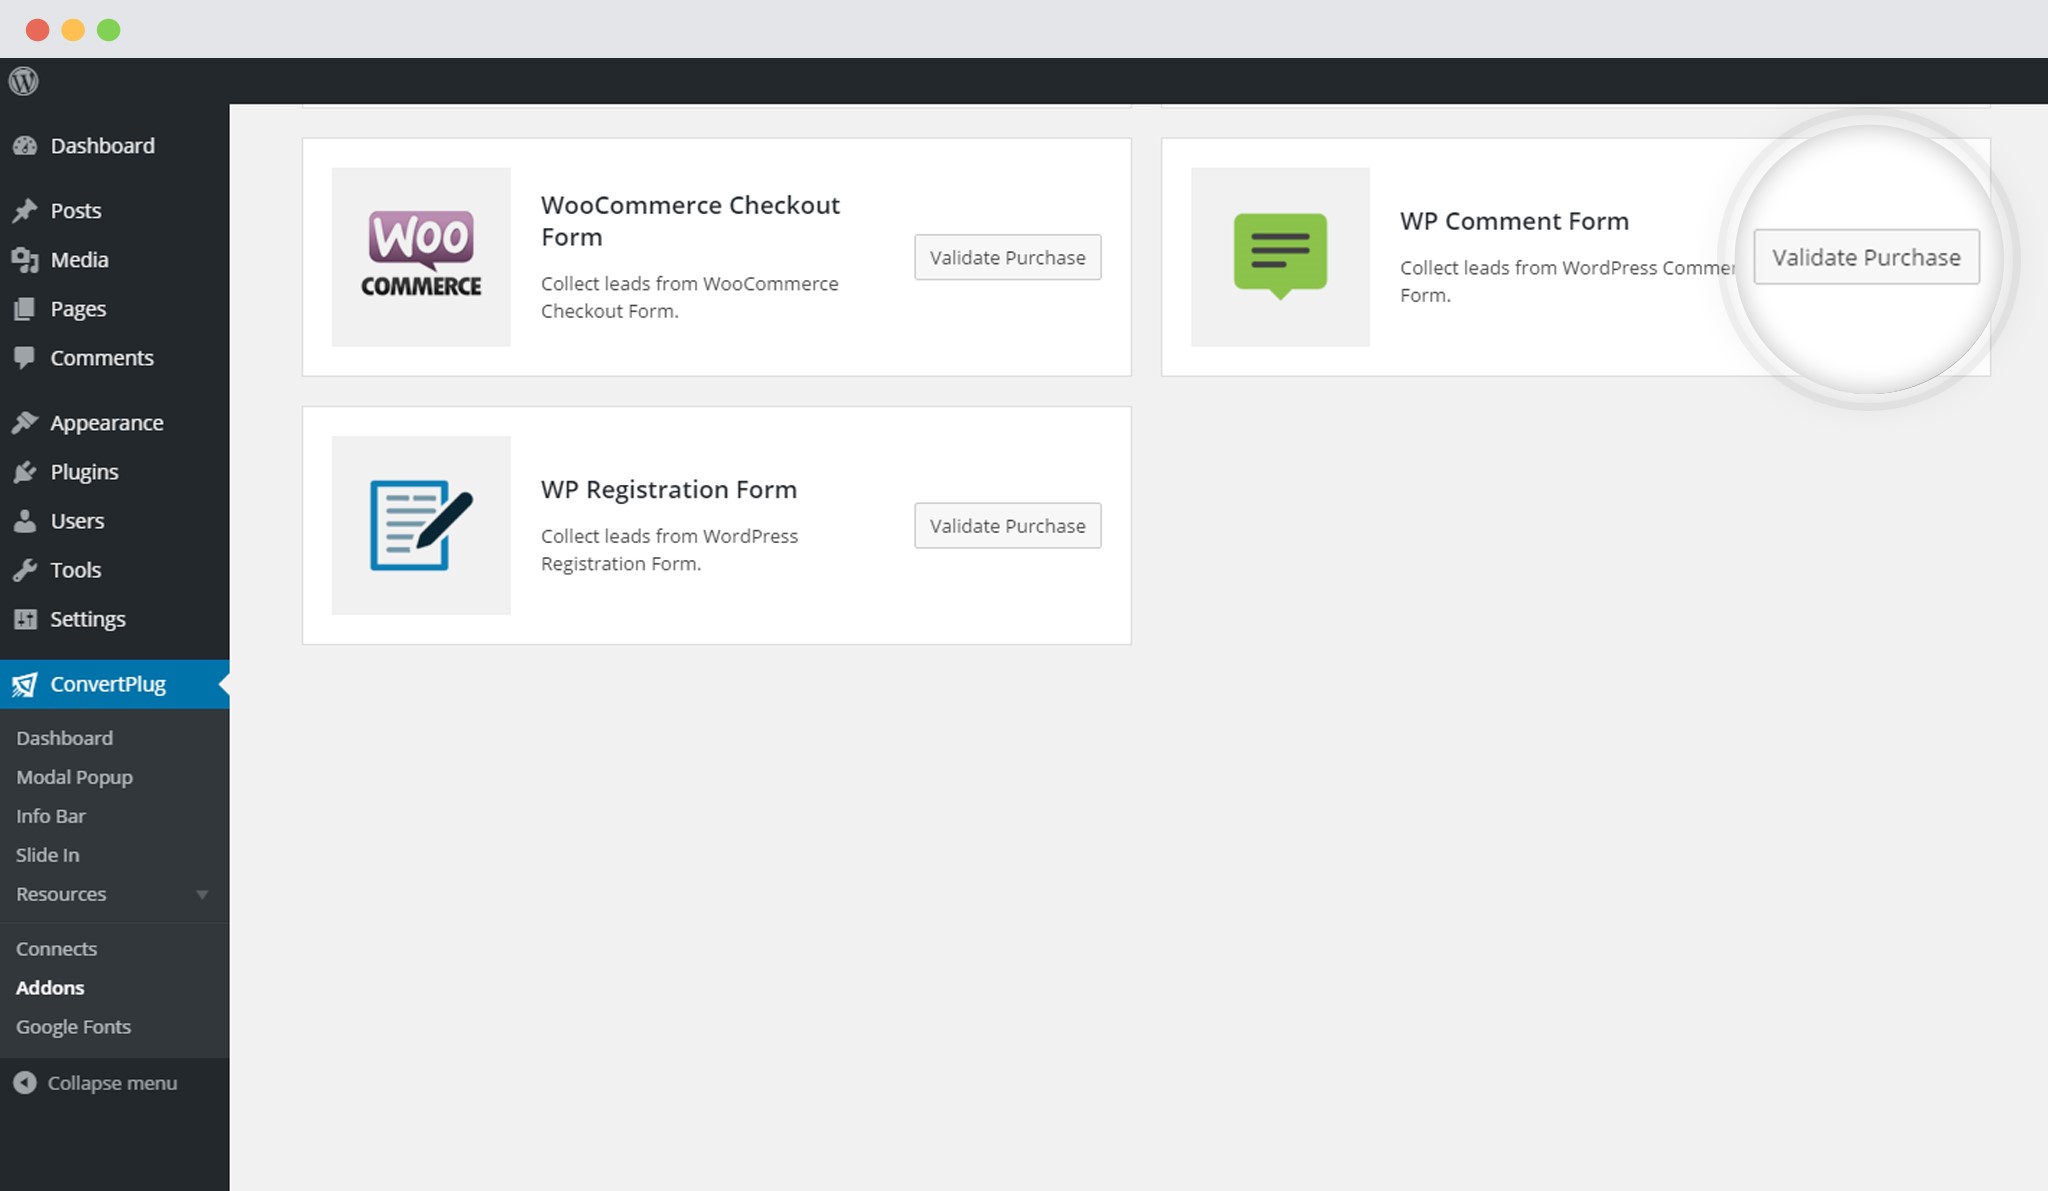The image size is (2048, 1191).
Task: Click the Users menu icon
Action: pyautogui.click(x=24, y=519)
